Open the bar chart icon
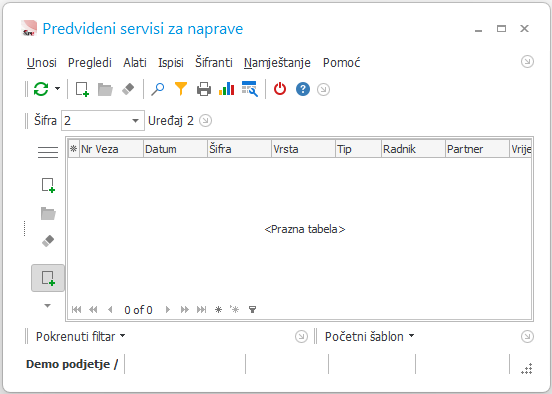 click(226, 89)
